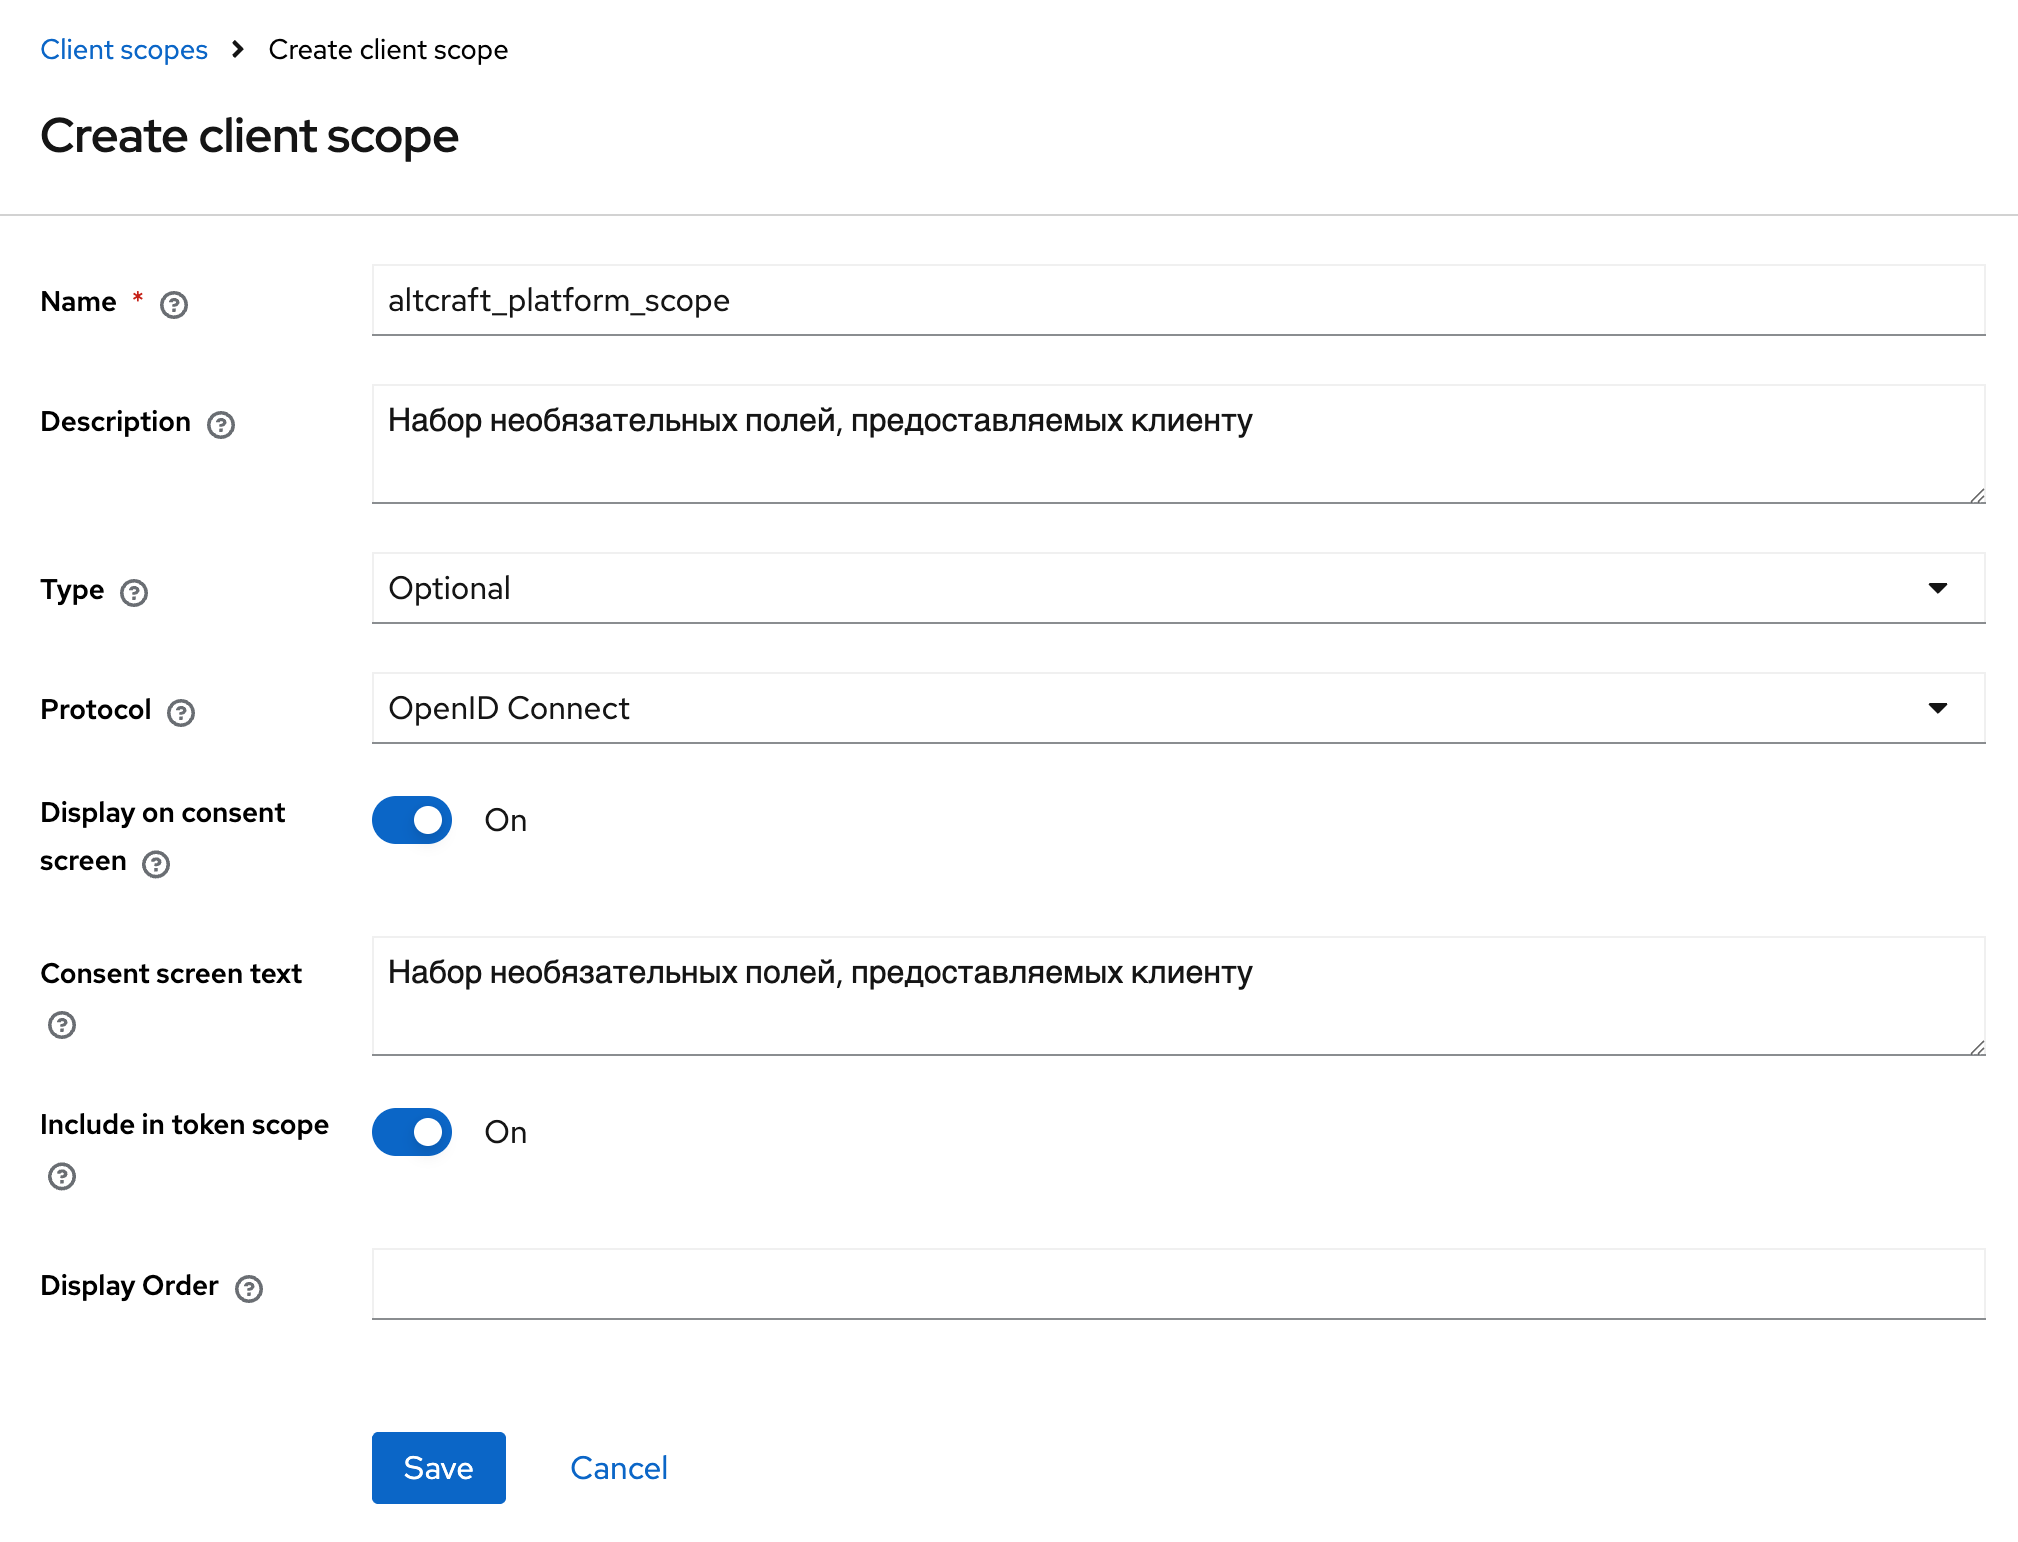Click the Cancel link
Image resolution: width=2018 pixels, height=1542 pixels.
[x=618, y=1468]
